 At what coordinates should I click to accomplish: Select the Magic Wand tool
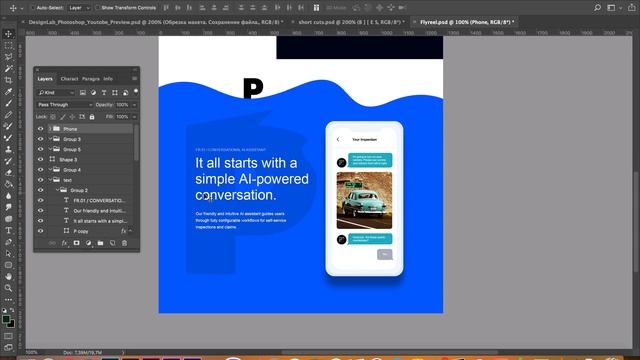tap(8, 69)
